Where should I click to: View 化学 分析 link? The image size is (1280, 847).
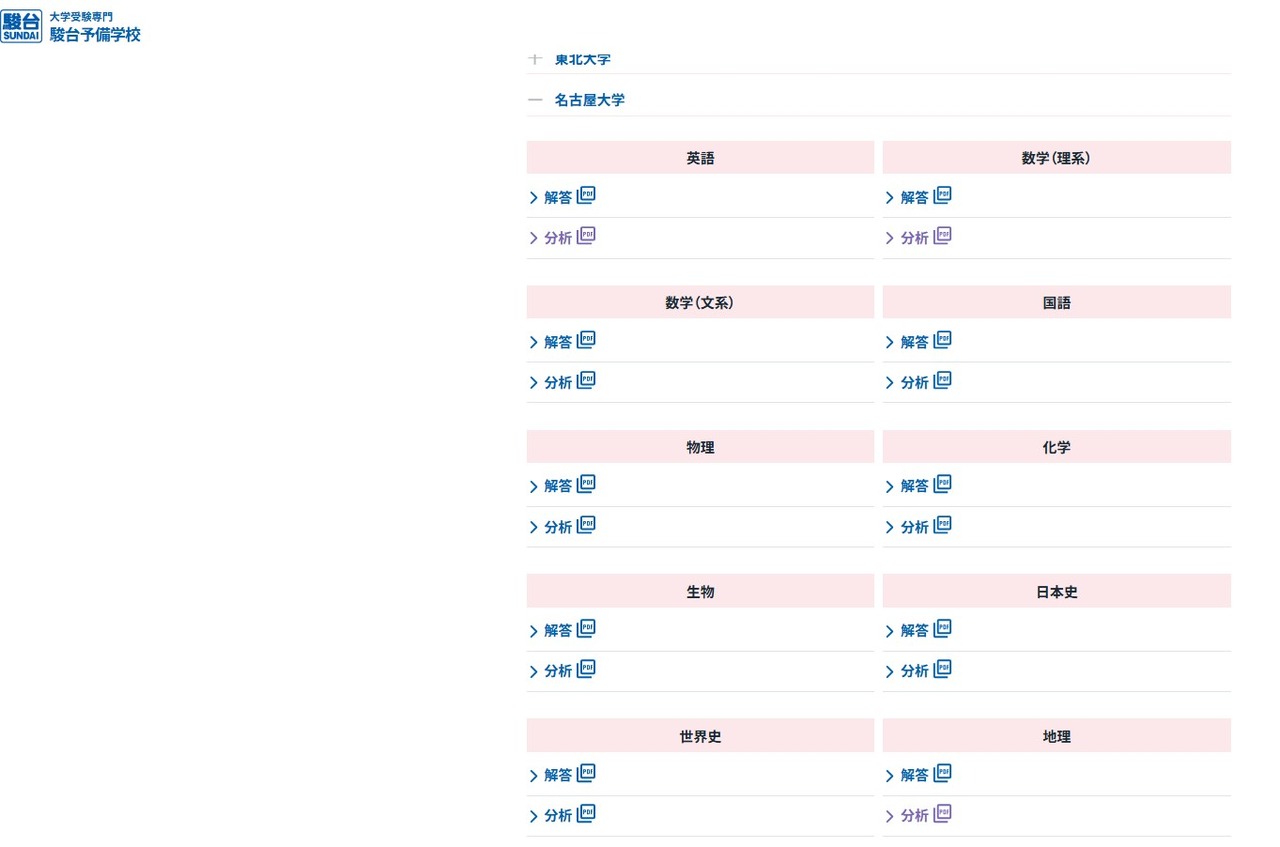(914, 527)
